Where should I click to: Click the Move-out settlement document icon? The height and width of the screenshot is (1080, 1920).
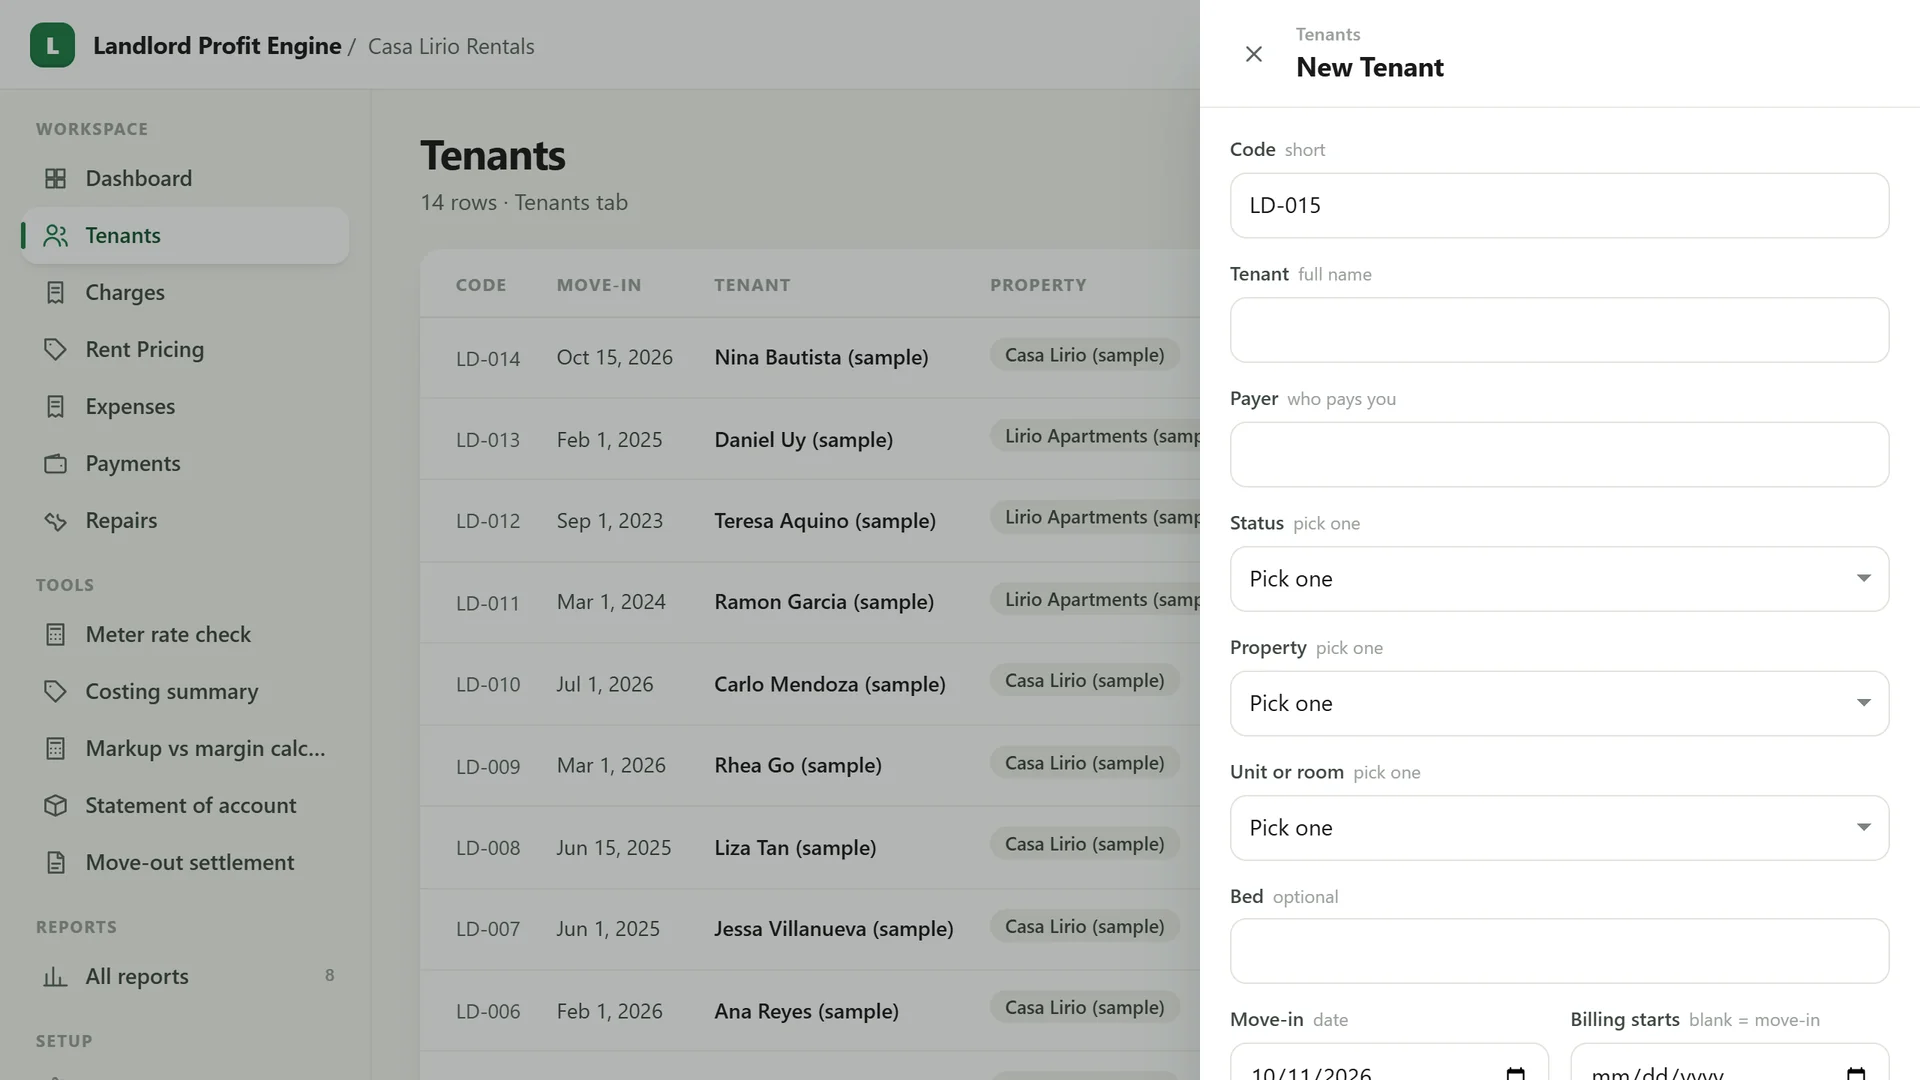(x=56, y=862)
